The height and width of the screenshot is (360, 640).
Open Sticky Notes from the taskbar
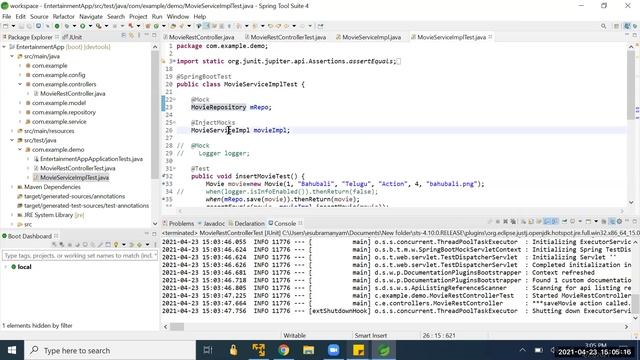358,350
